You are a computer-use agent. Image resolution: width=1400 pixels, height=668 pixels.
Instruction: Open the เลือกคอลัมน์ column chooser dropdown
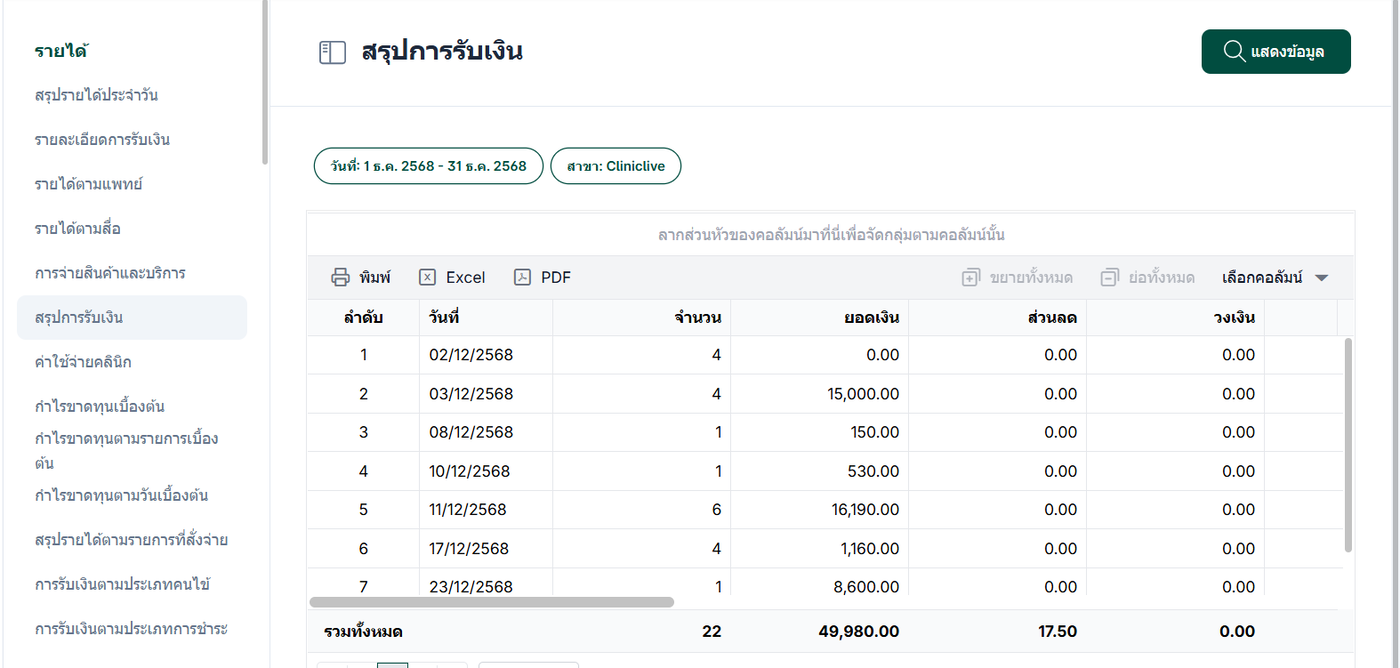coord(1275,278)
